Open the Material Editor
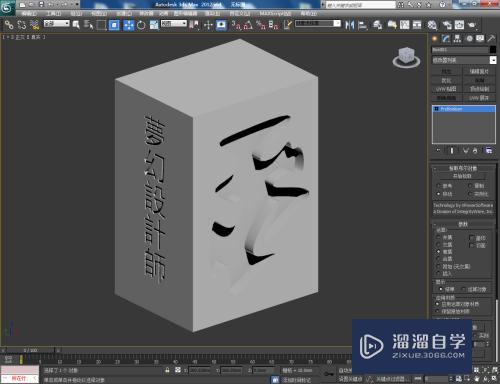The image size is (500, 384). tap(432, 25)
